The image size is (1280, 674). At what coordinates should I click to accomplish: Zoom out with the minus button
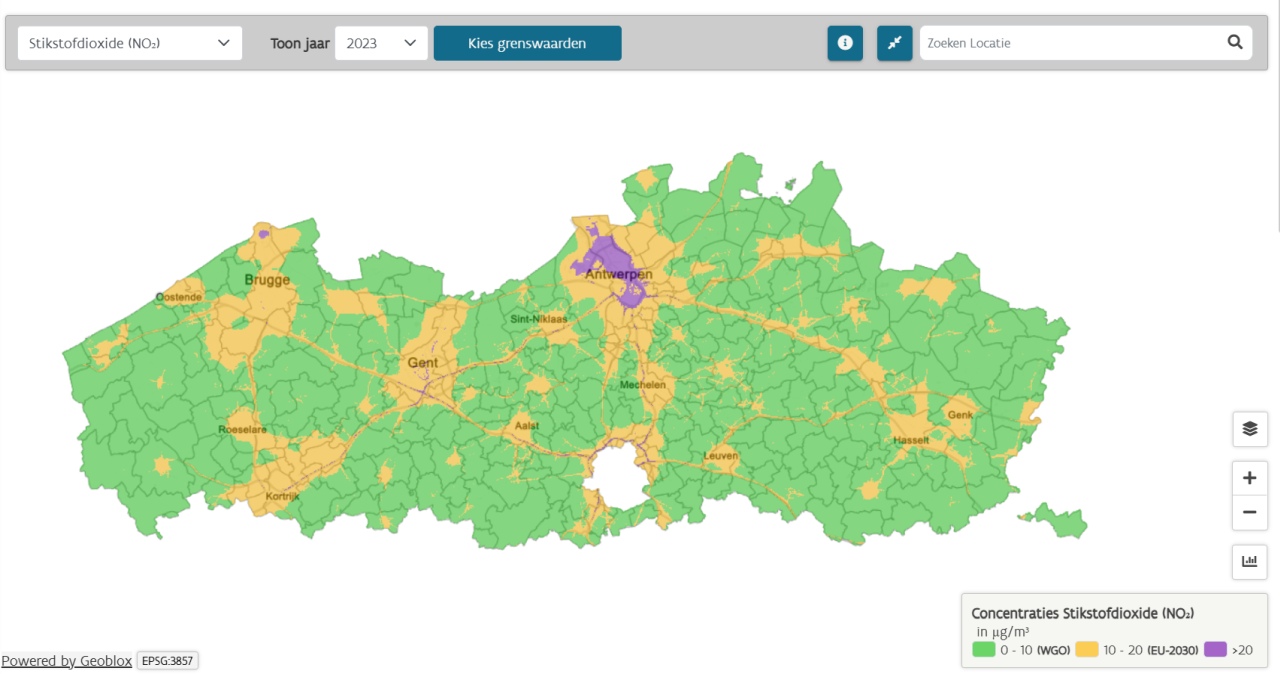coord(1250,513)
